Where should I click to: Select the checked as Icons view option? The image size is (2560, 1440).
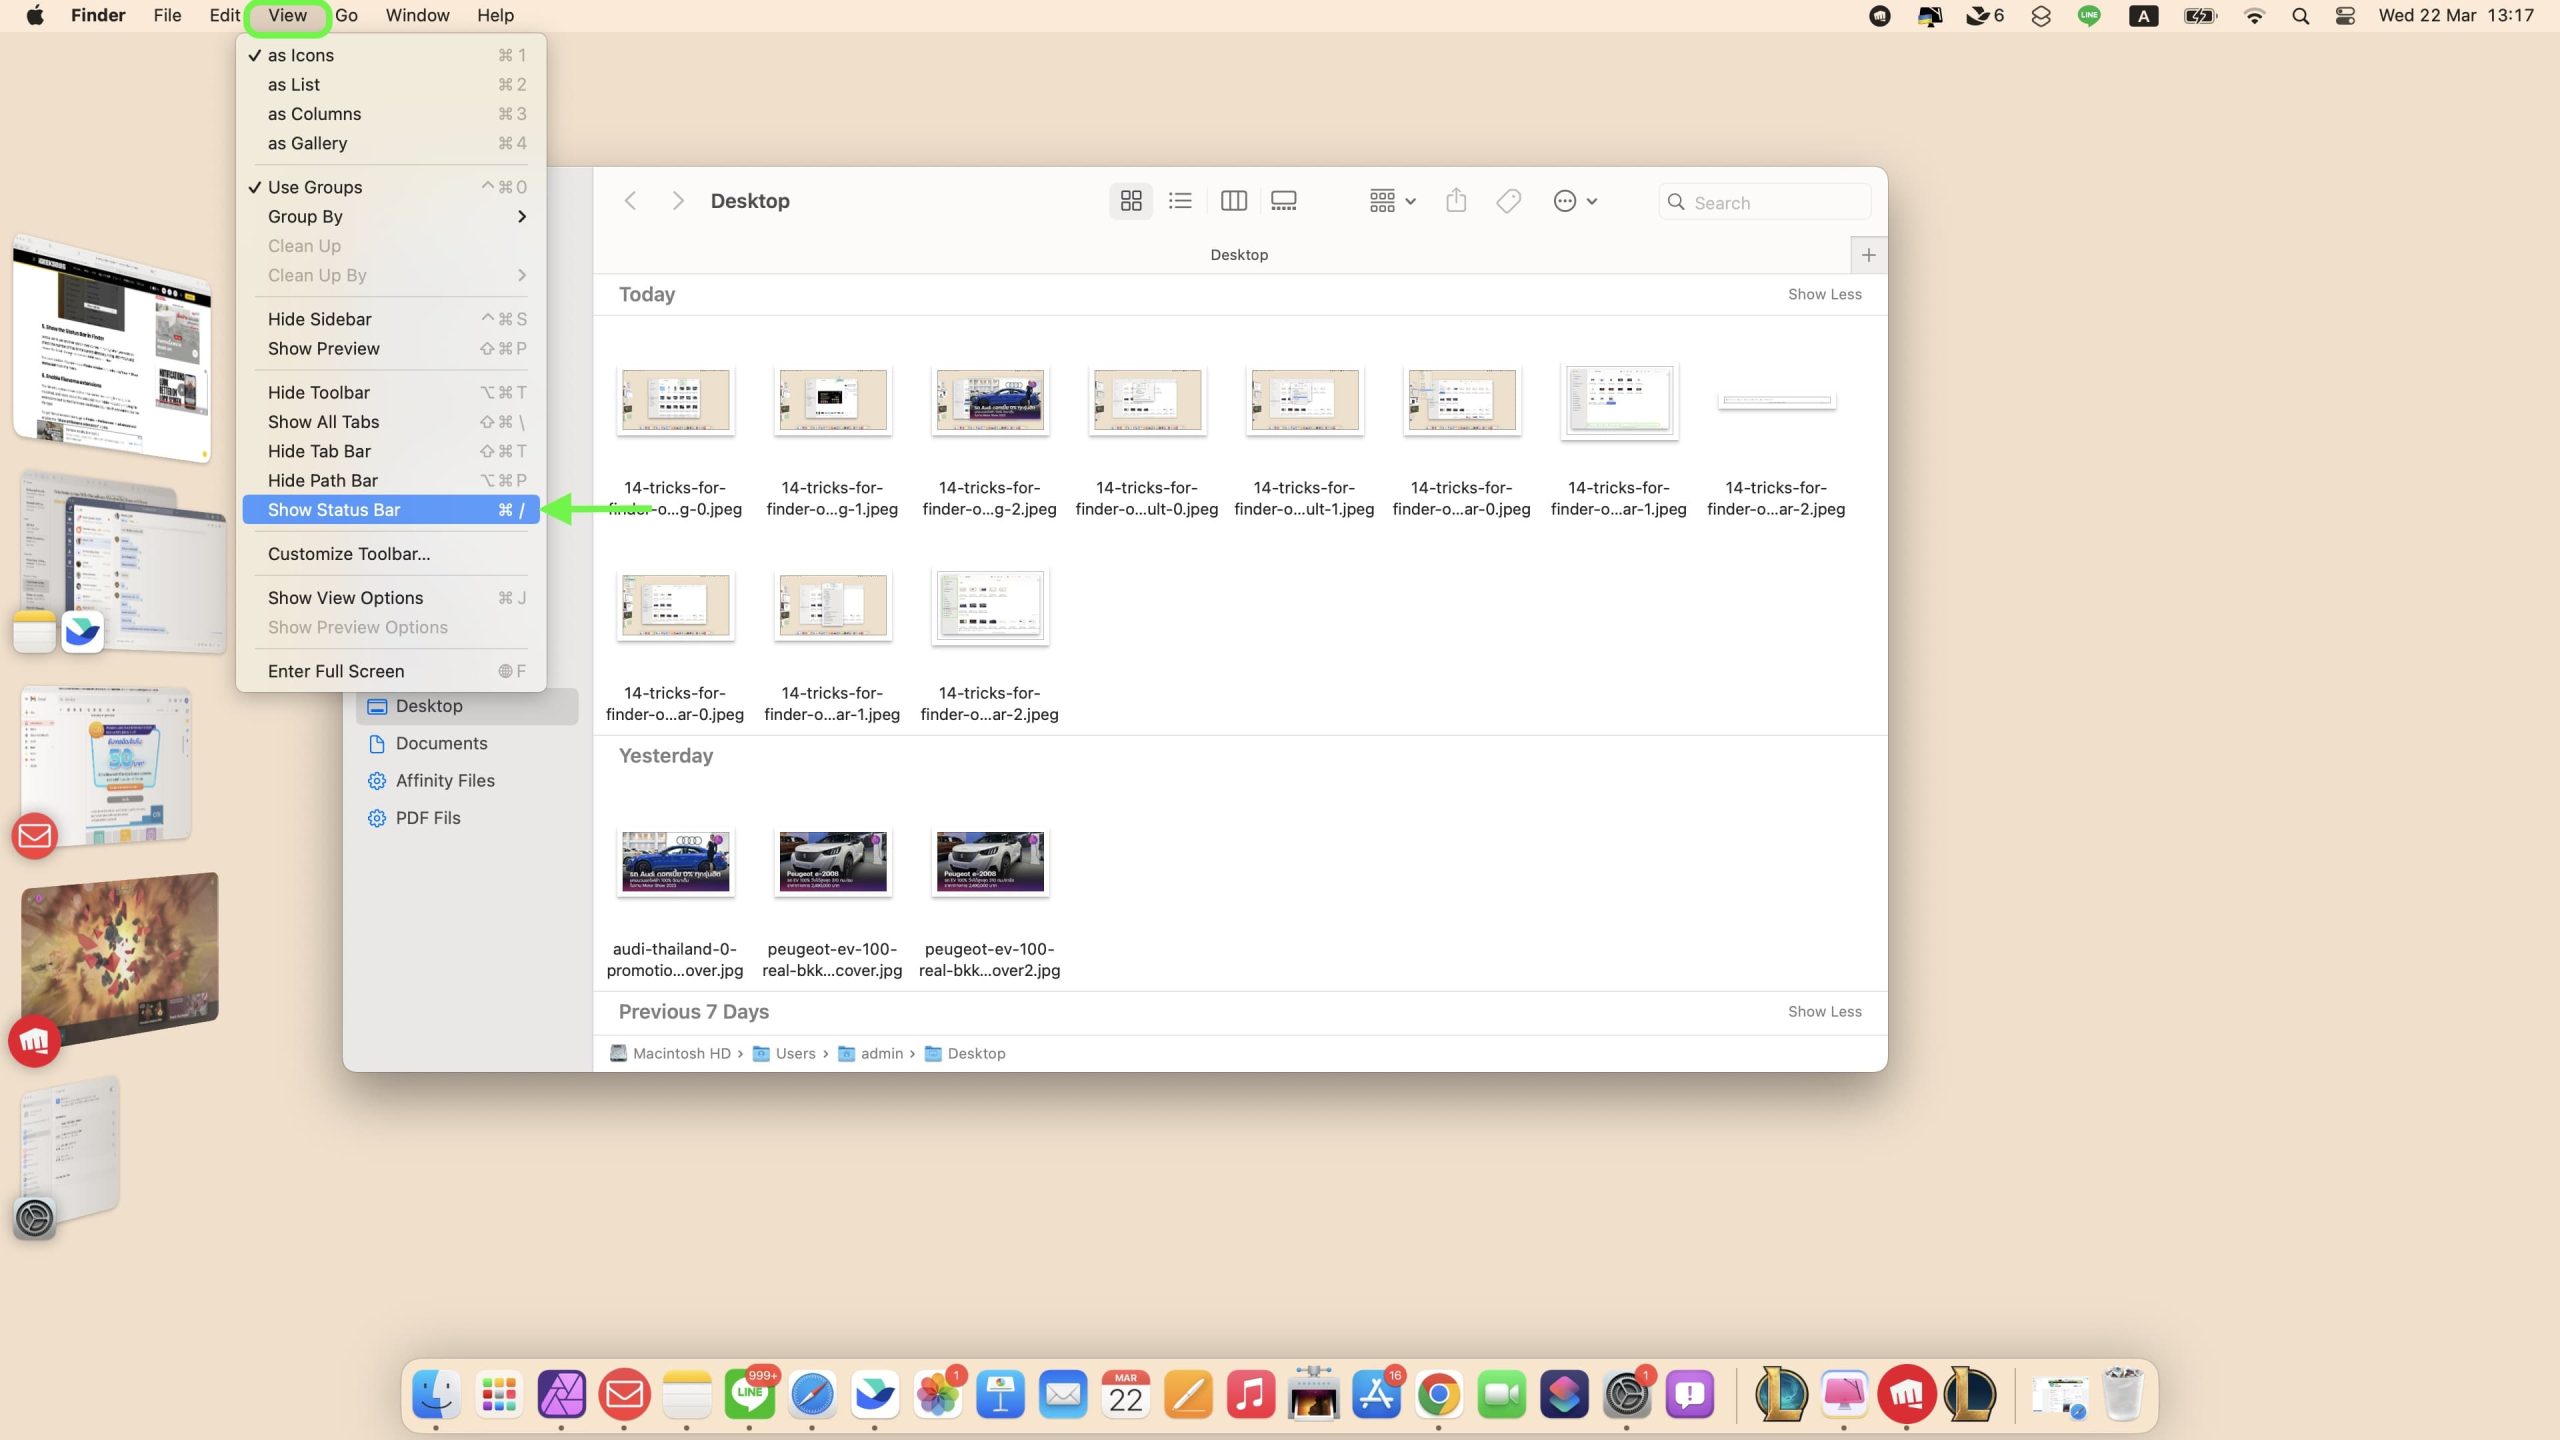[x=301, y=55]
